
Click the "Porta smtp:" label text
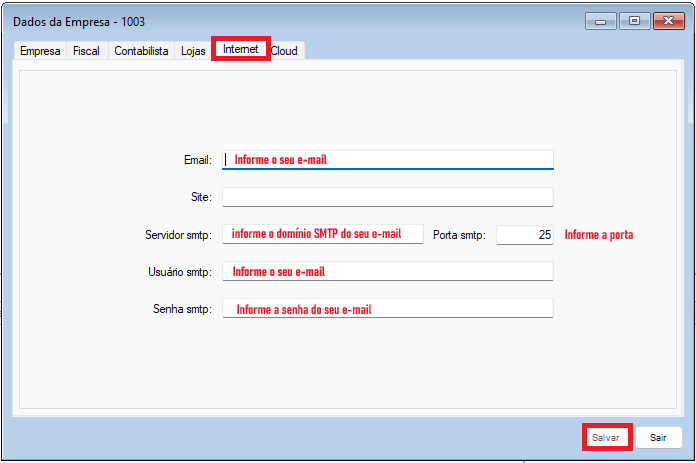click(459, 235)
